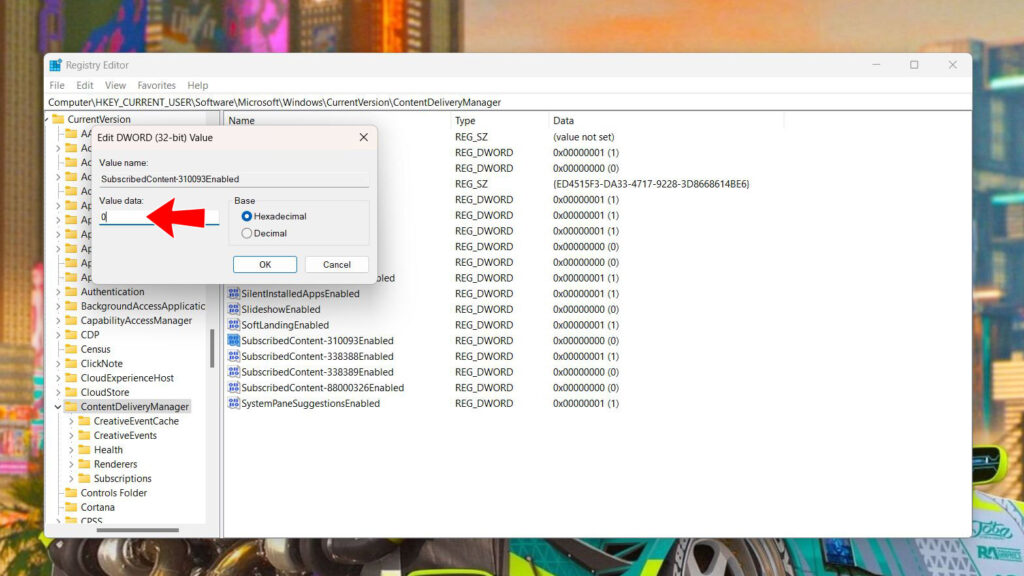This screenshot has width=1024, height=576.
Task: Select the SilentInstalledAppsEnabled value icon
Action: tap(233, 293)
